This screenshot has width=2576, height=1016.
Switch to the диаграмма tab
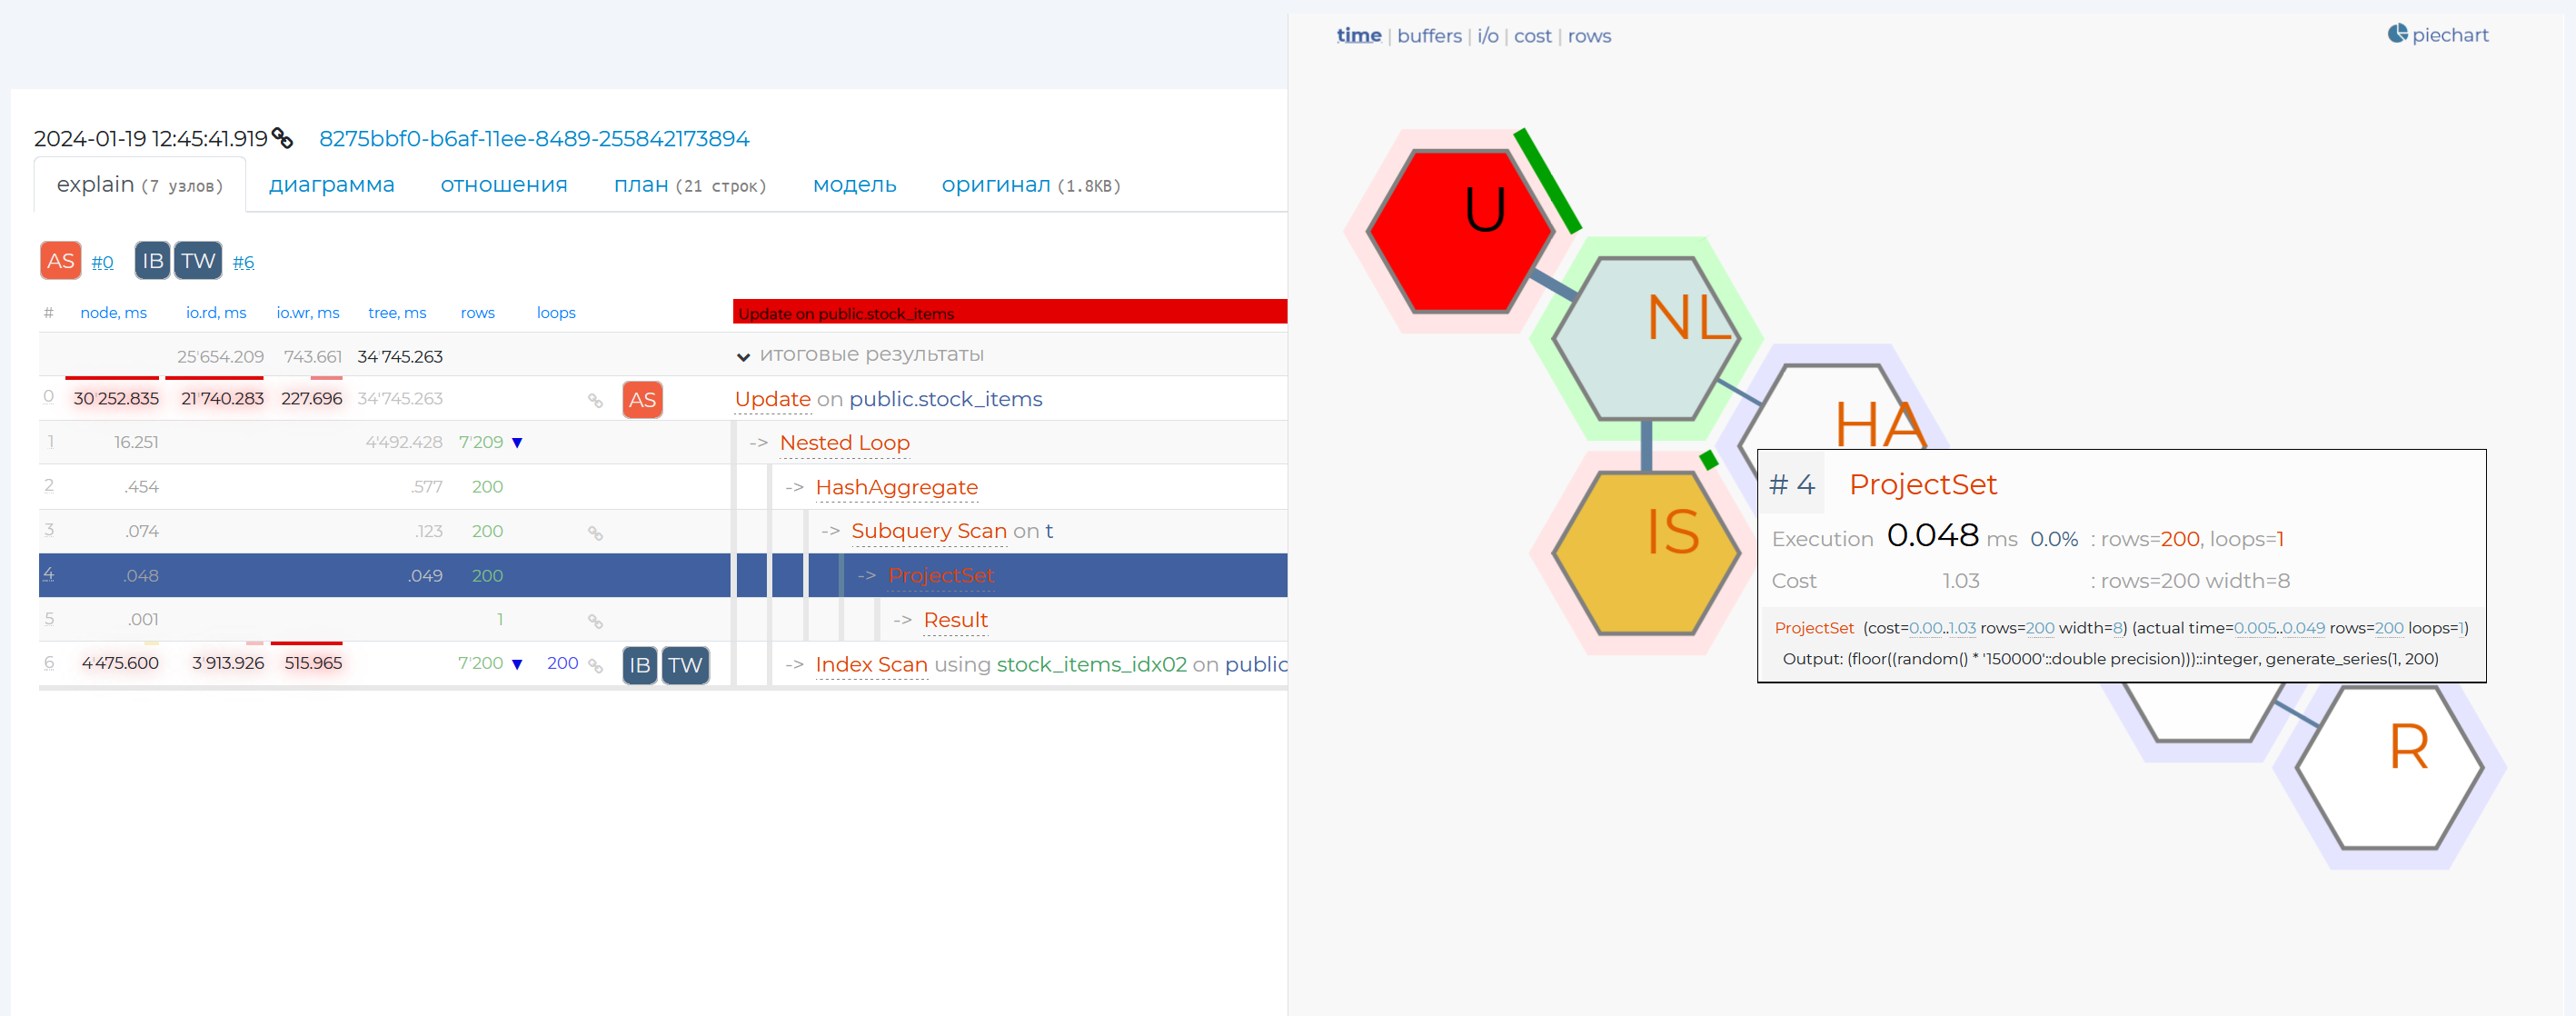[x=331, y=185]
